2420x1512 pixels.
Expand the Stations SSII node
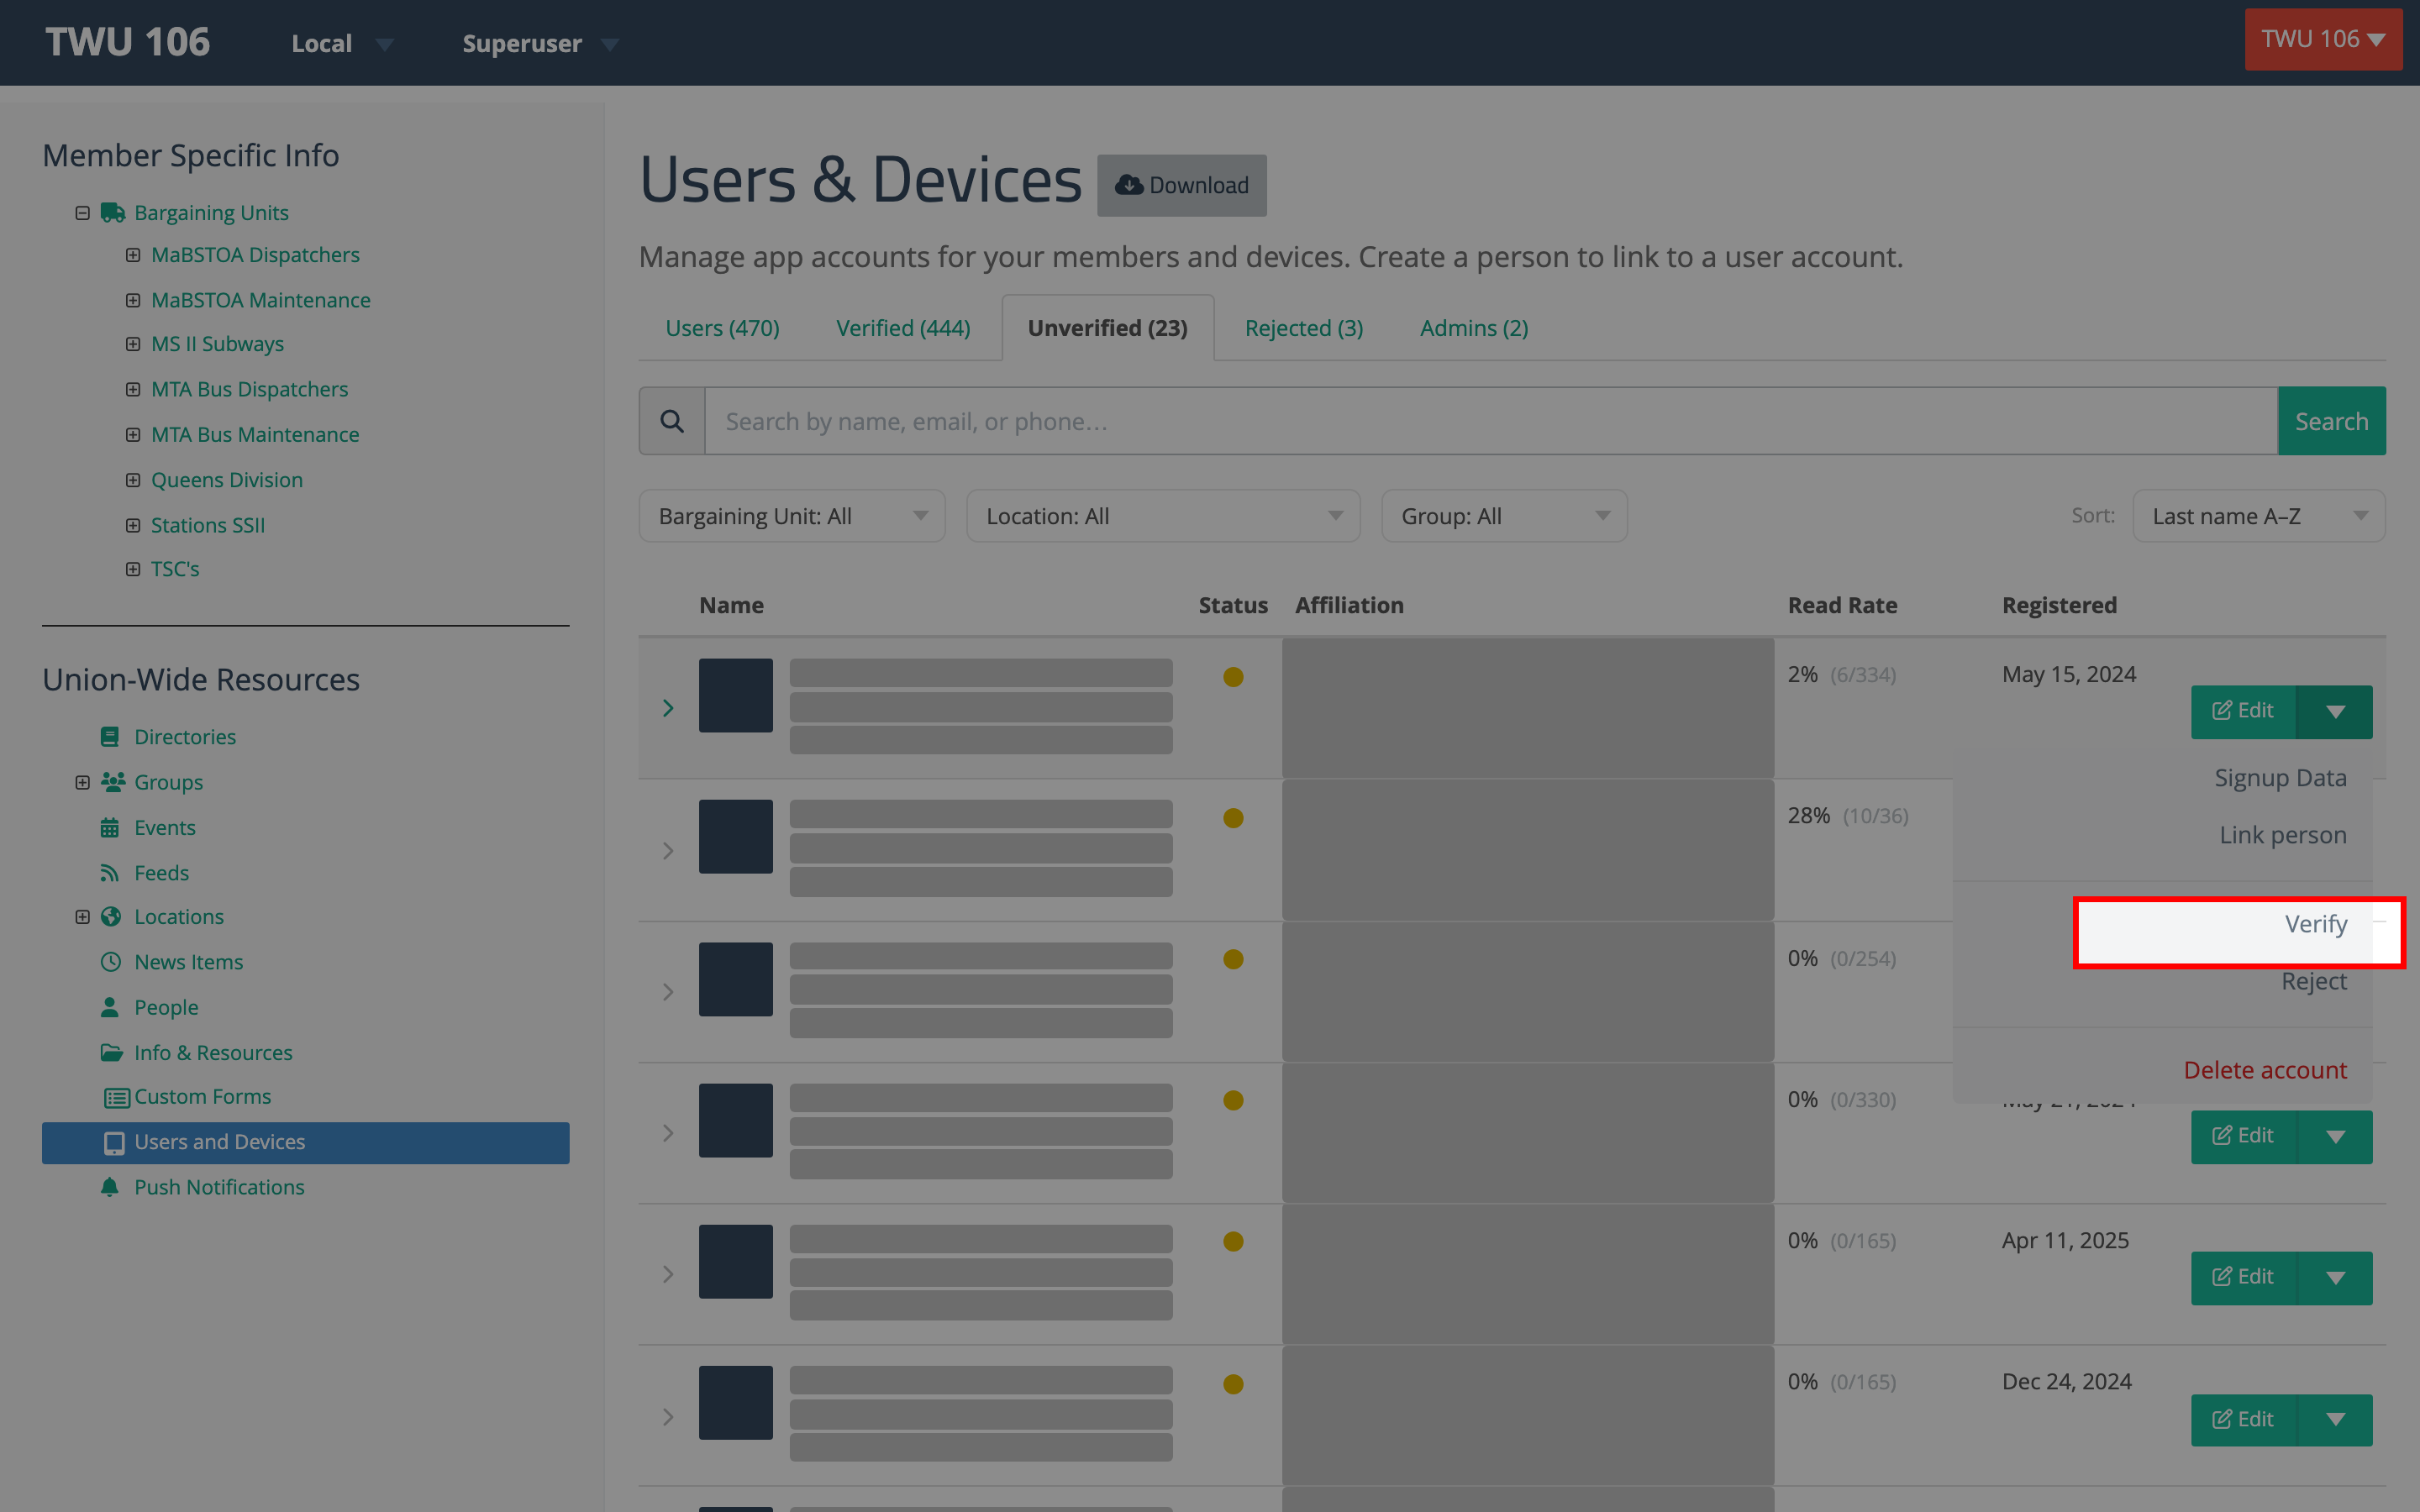point(133,525)
